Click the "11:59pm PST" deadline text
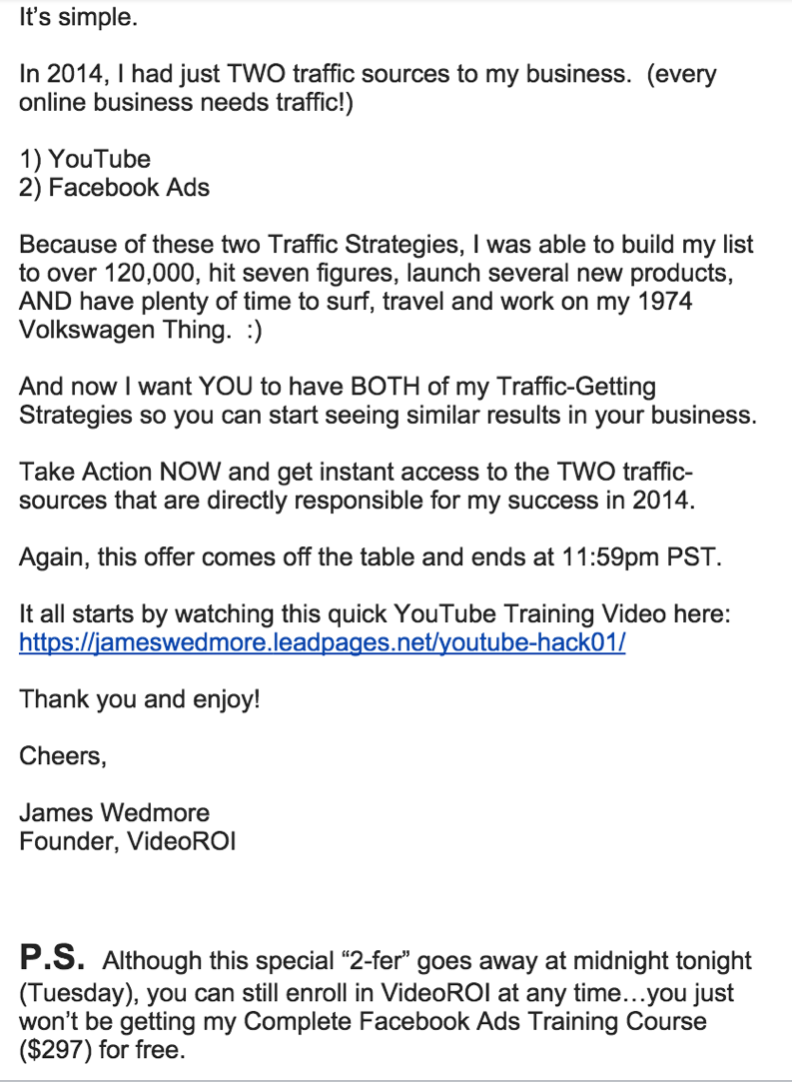 click(641, 557)
